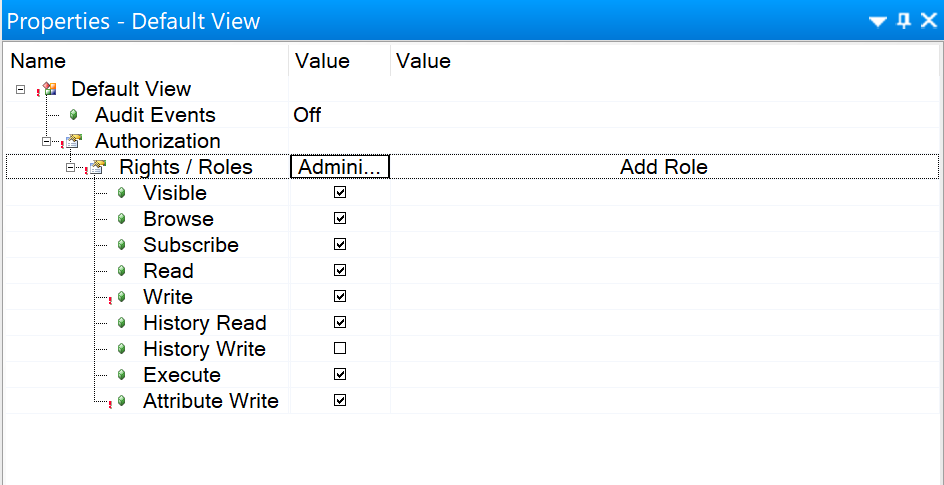Viewport: 944px width, 485px height.
Task: Click the green icon beside Write
Action: click(122, 297)
